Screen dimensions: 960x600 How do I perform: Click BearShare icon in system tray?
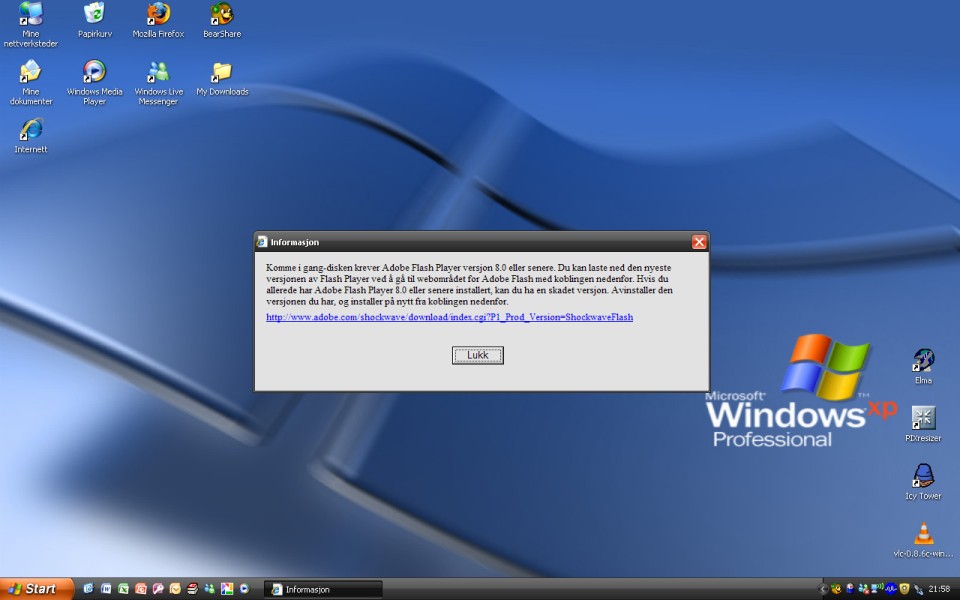click(x=836, y=589)
